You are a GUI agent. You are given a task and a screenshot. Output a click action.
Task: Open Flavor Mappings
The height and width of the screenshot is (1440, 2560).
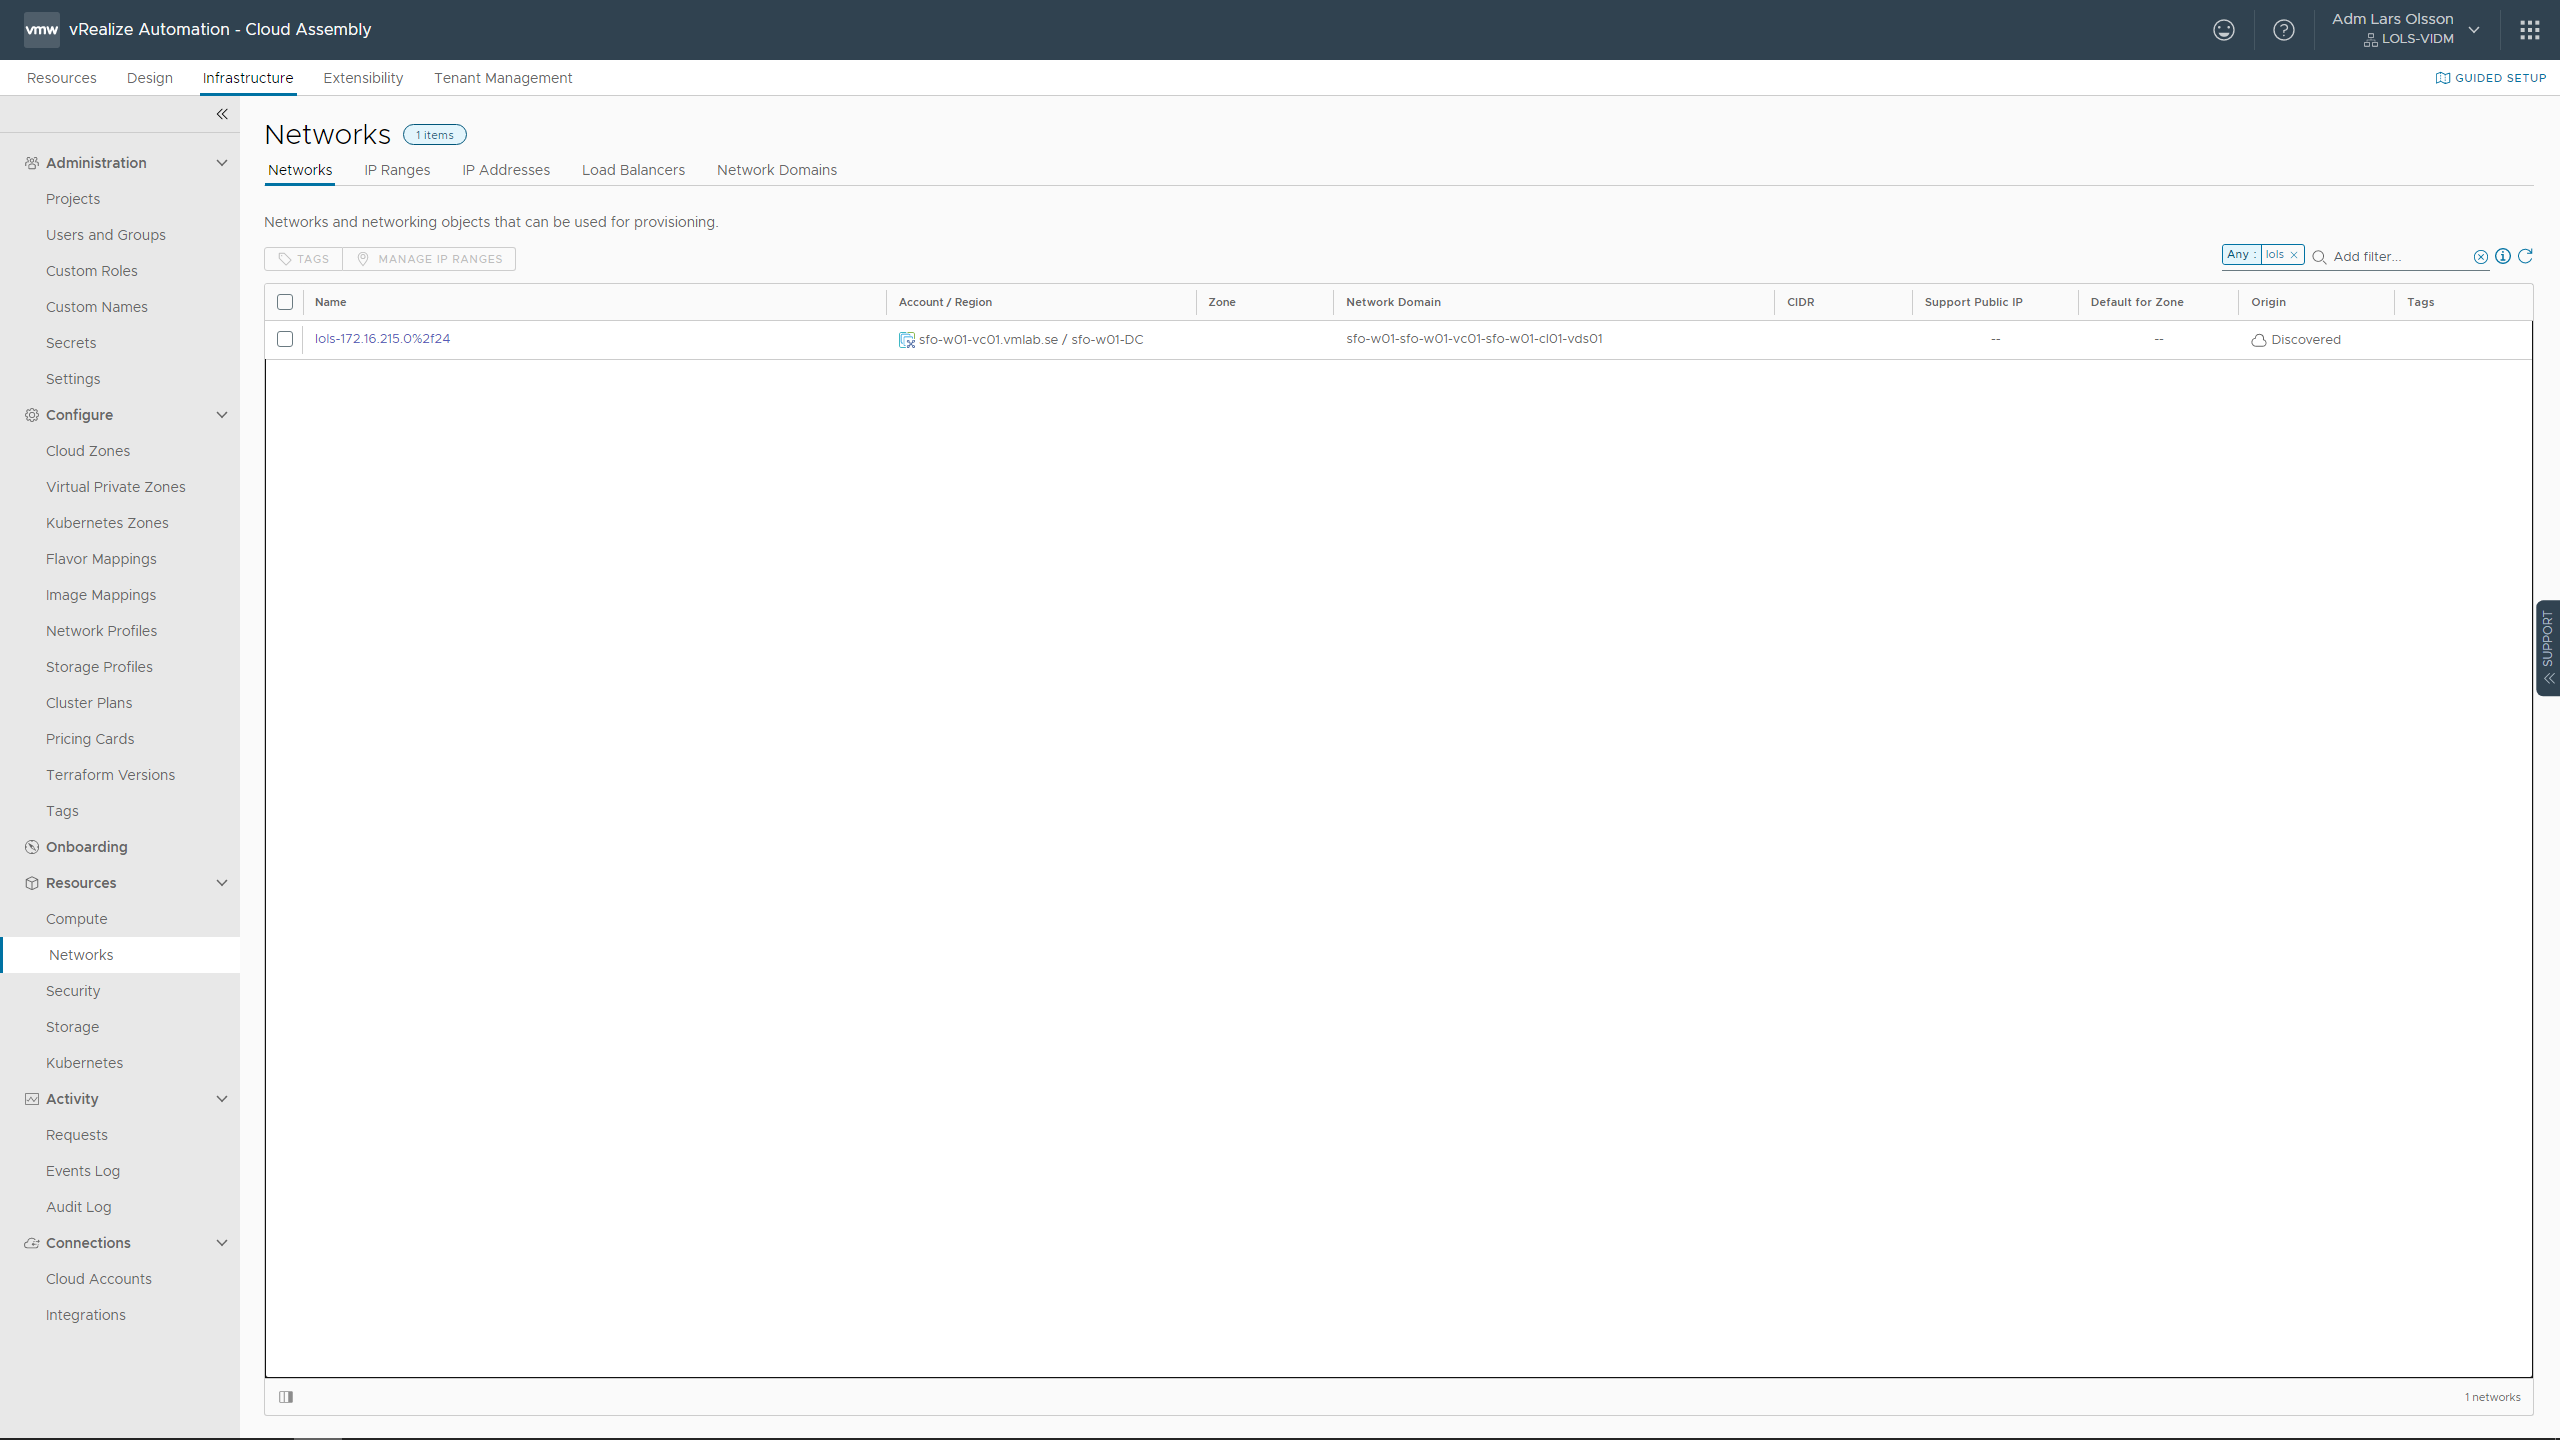tap(101, 559)
